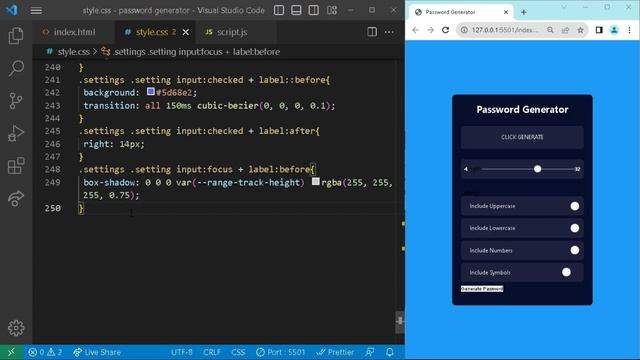640x360 pixels.
Task: Open the browser tab search chevron
Action: pyautogui.click(x=564, y=7)
